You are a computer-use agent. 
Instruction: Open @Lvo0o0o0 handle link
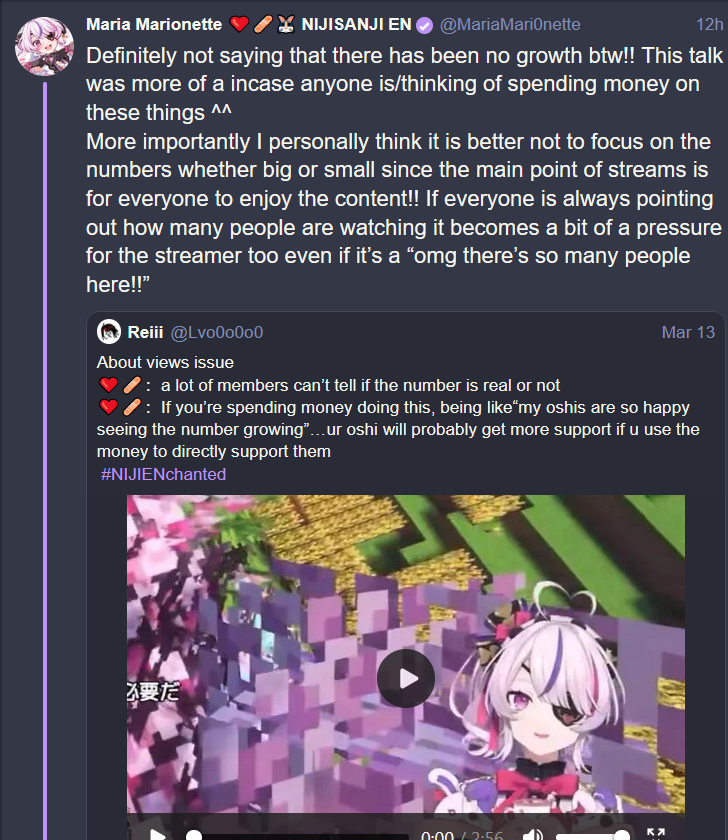click(216, 332)
